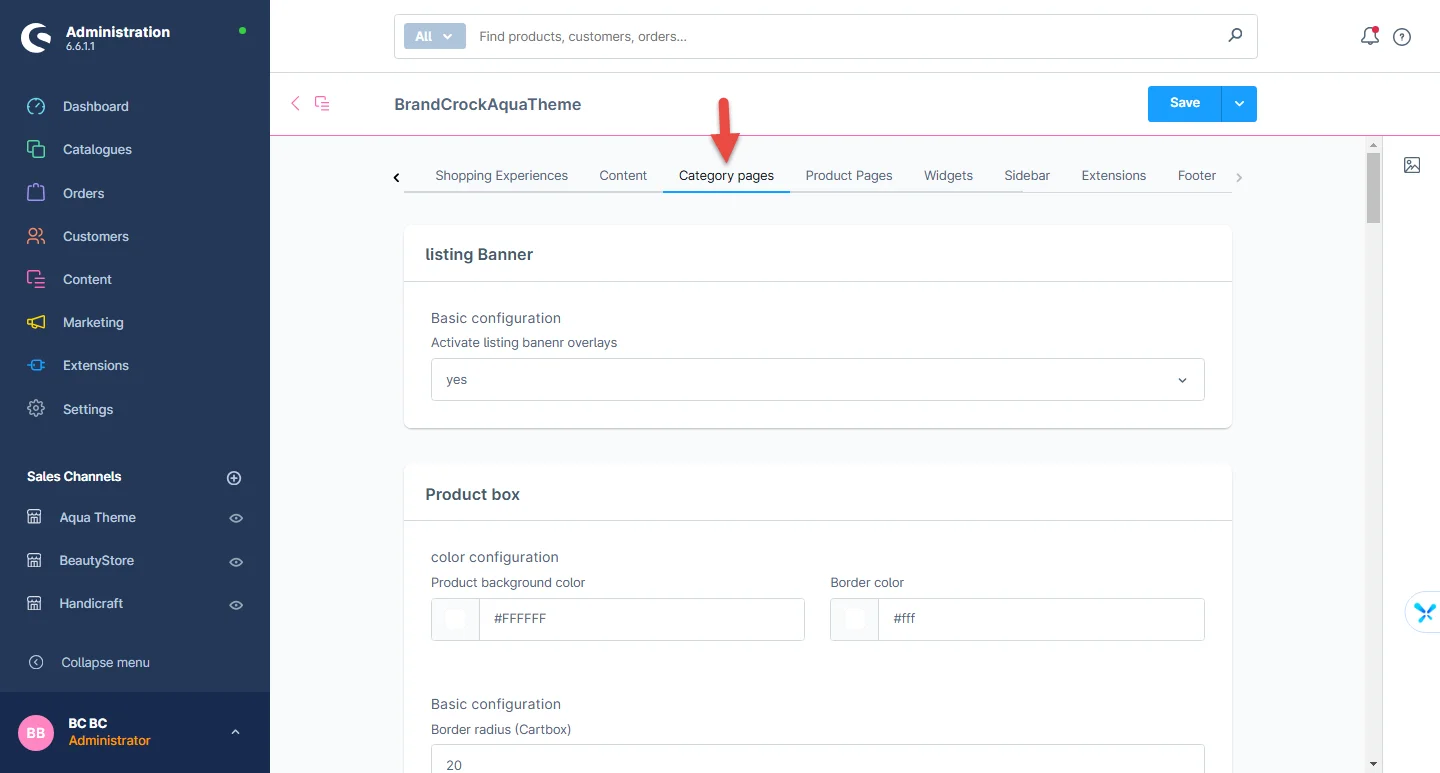Open Dashboard from the sidebar
Viewport: 1440px width, 773px height.
95,106
